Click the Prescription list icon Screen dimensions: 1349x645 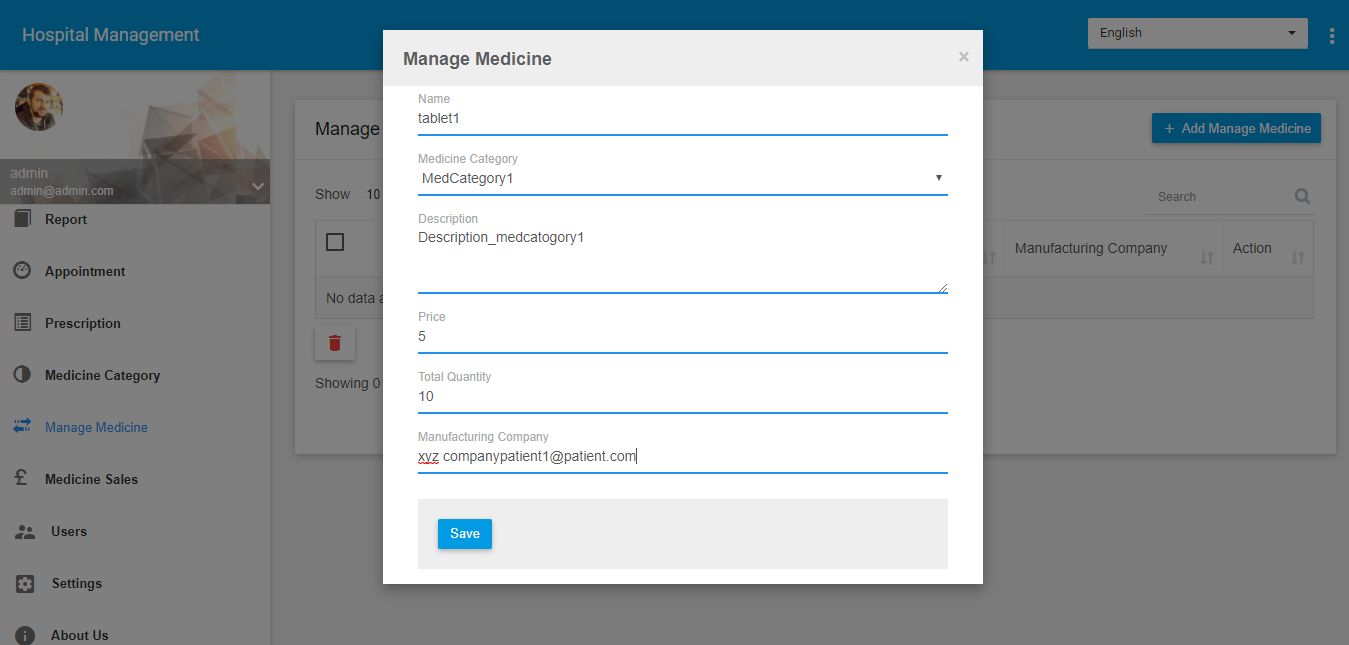click(x=23, y=323)
